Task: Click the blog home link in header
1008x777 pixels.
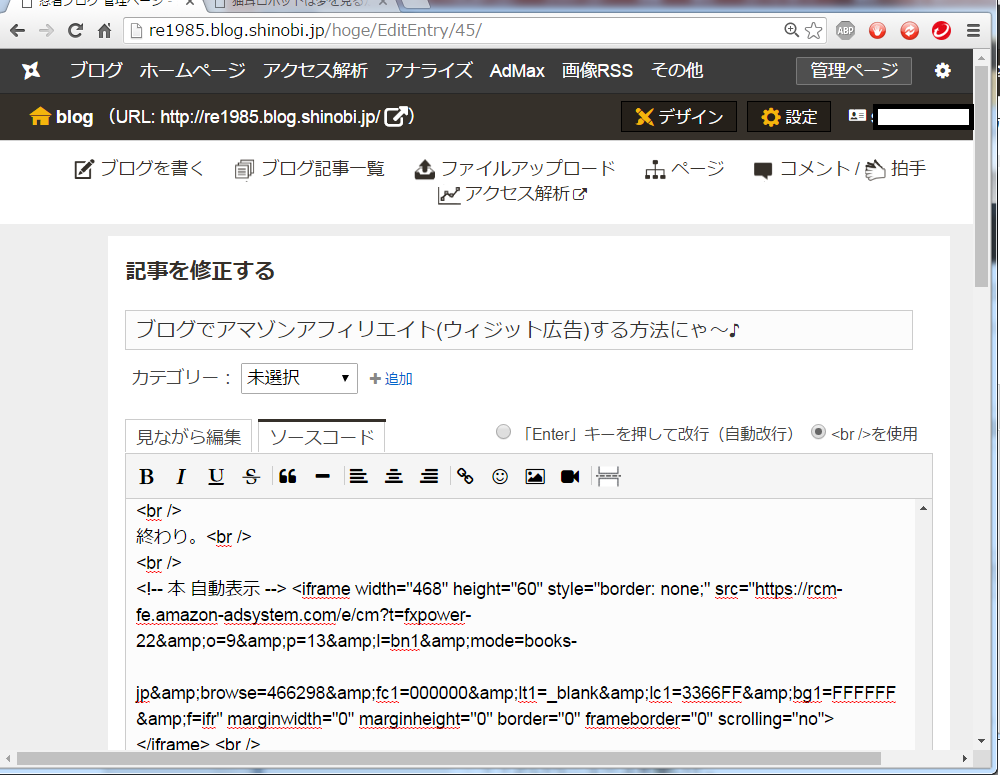Action: 62,117
